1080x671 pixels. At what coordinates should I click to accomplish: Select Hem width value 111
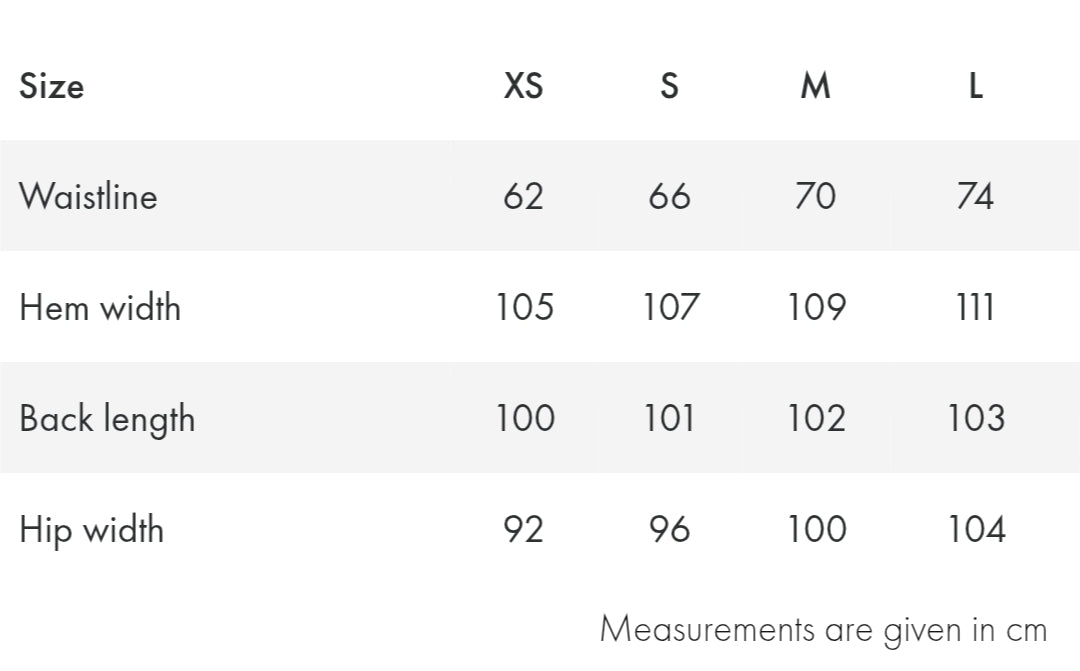pos(975,307)
